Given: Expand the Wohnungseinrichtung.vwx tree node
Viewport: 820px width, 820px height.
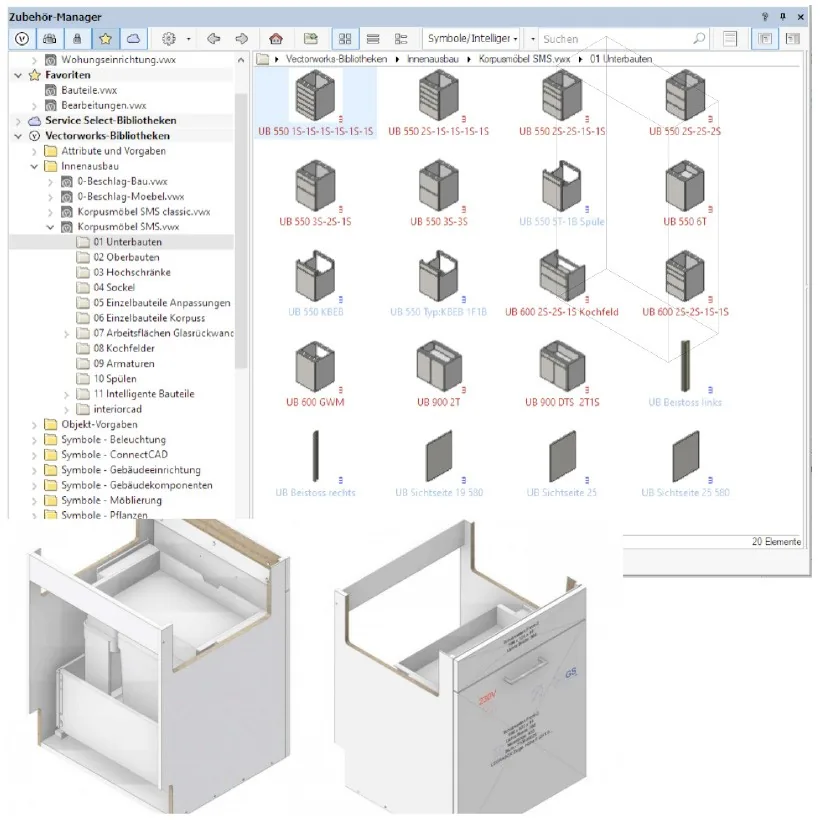Looking at the screenshot, I should click(35, 60).
